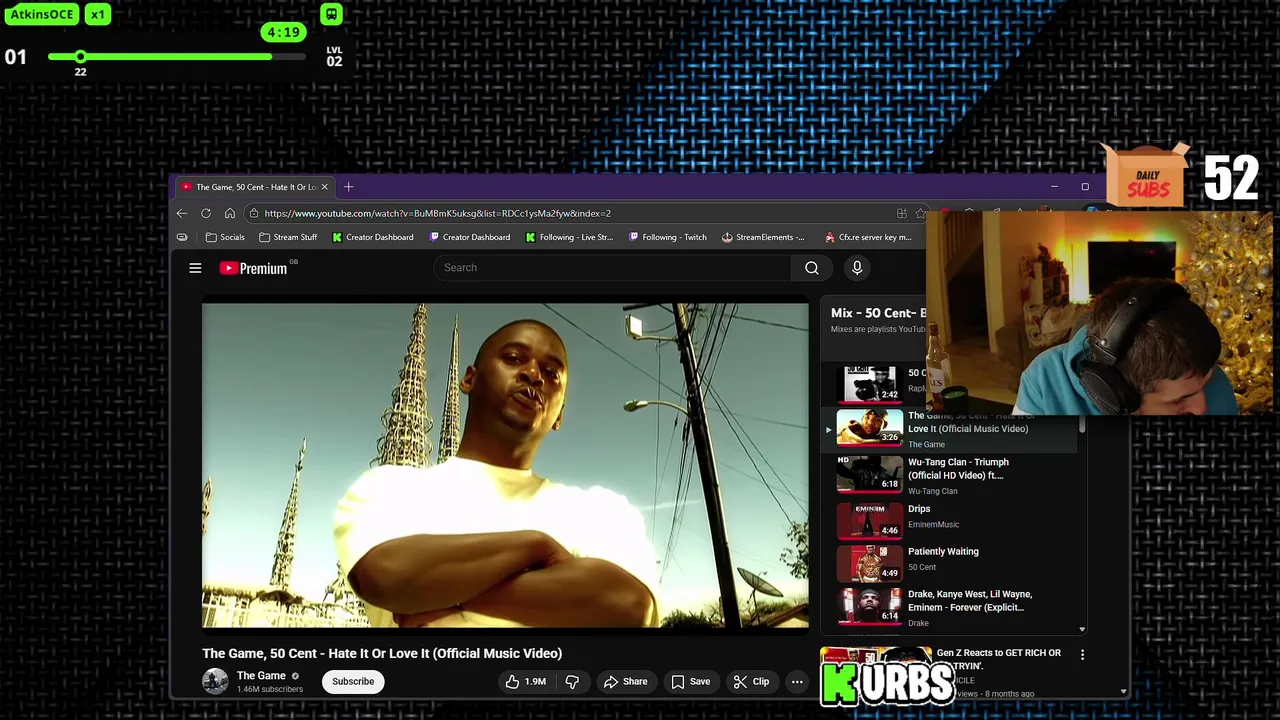Click the playlist scrollbar thumb
The image size is (1280, 720).
coord(1082,425)
